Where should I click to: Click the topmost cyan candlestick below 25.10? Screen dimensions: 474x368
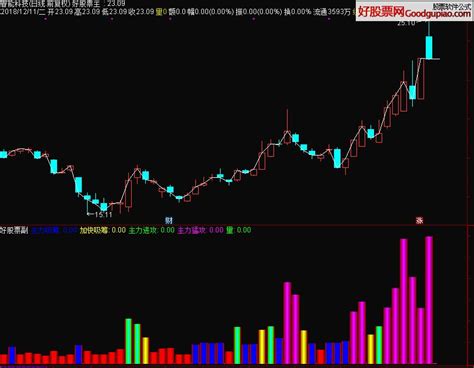pyautogui.click(x=429, y=48)
